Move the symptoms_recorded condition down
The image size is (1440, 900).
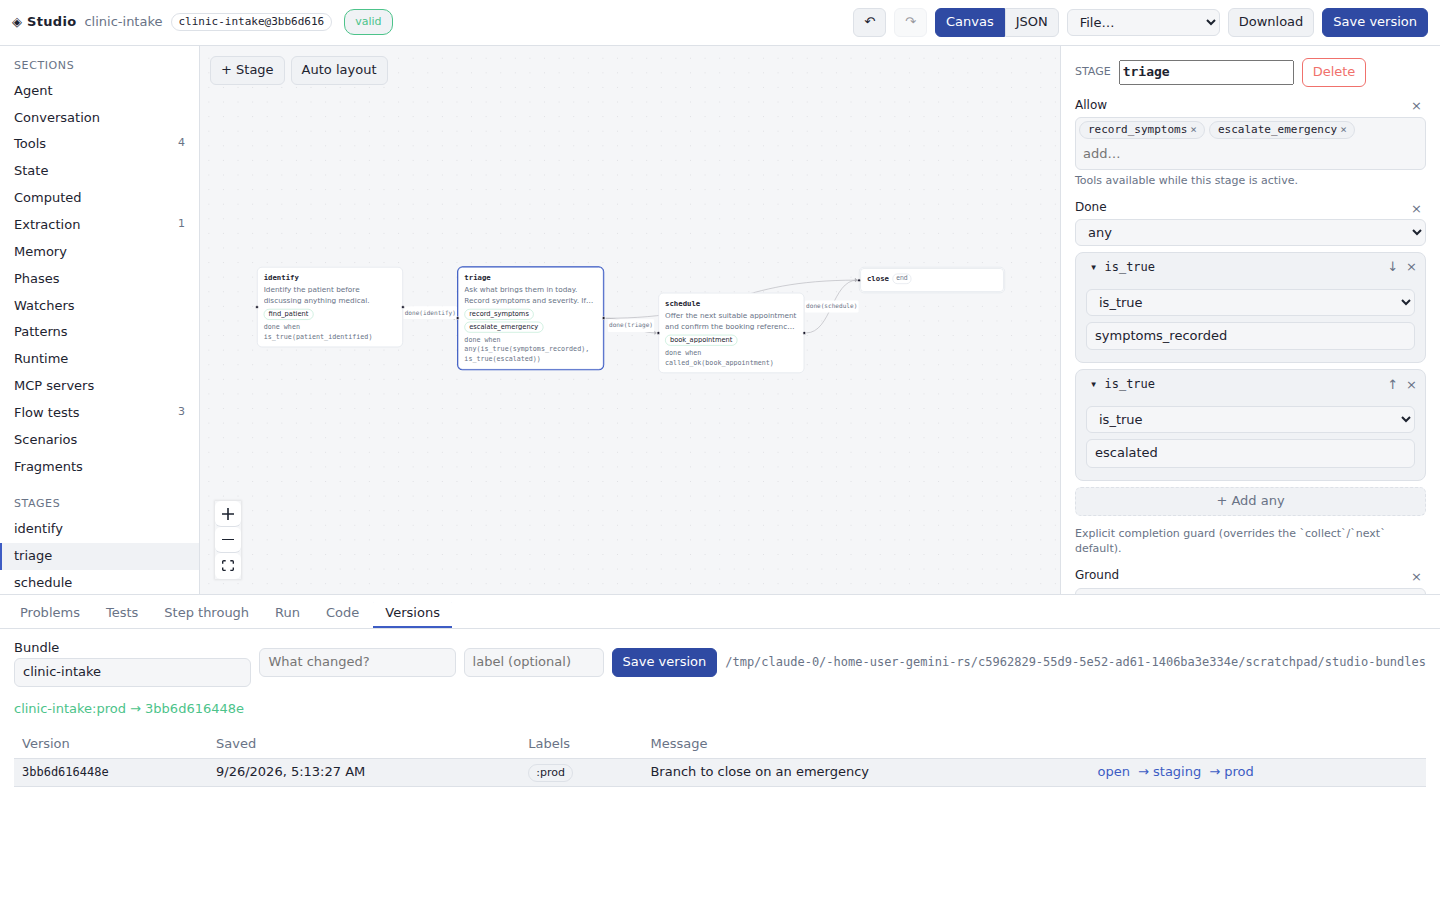pyautogui.click(x=1392, y=267)
